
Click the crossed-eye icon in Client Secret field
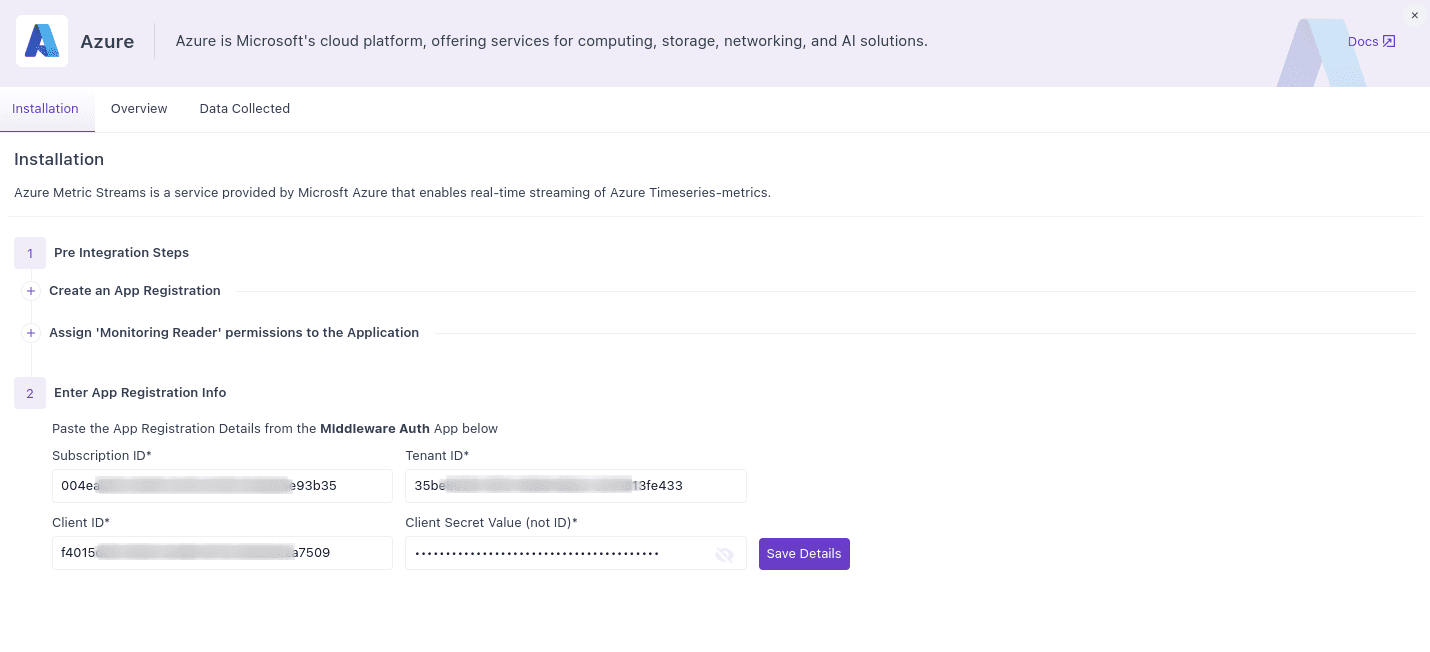click(x=724, y=554)
